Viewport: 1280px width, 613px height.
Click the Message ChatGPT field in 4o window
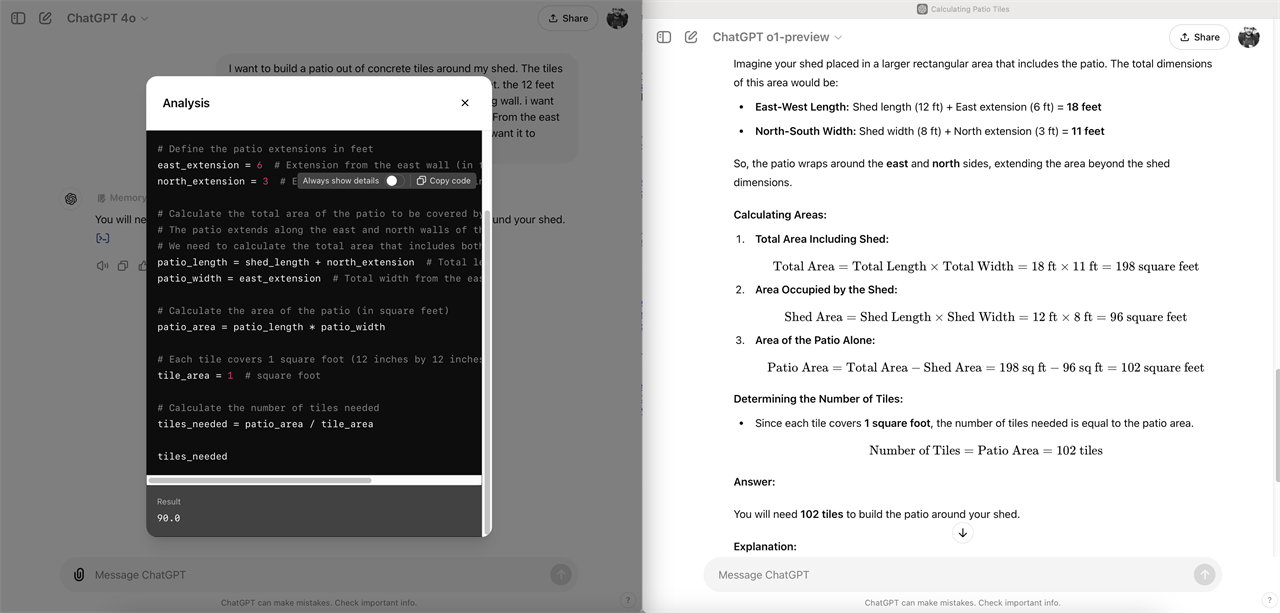point(318,575)
